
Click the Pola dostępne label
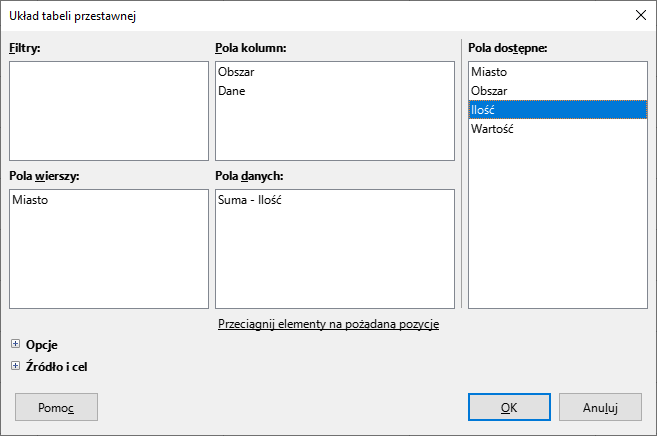point(507,47)
